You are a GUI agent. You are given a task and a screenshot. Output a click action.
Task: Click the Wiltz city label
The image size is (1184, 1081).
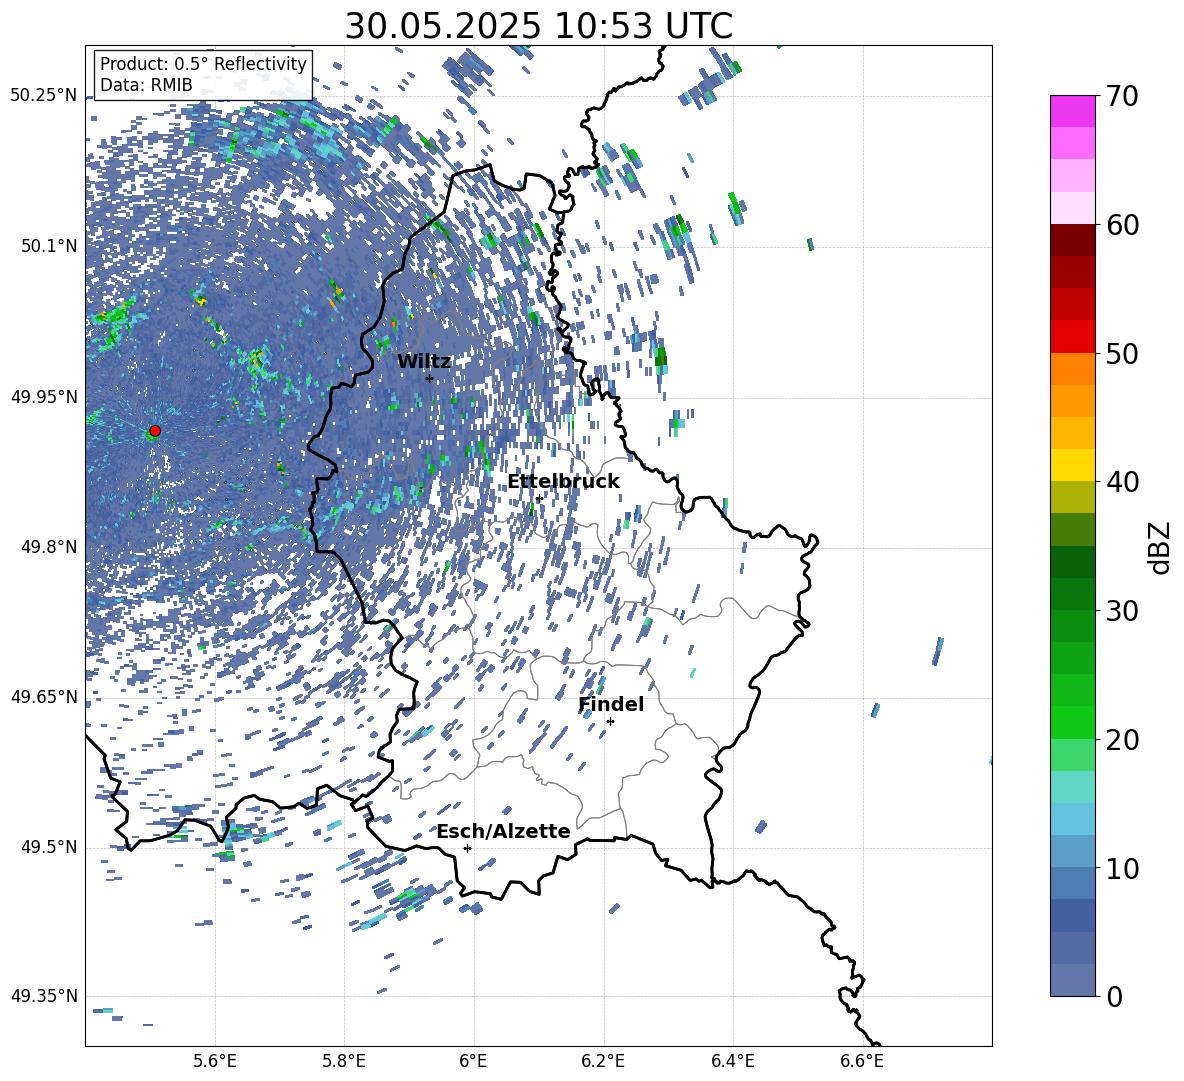(424, 361)
